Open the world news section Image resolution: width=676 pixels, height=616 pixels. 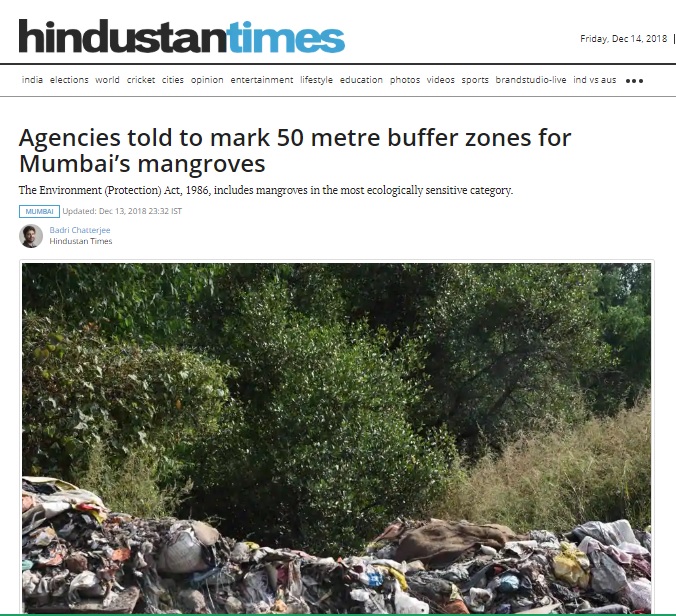click(107, 80)
